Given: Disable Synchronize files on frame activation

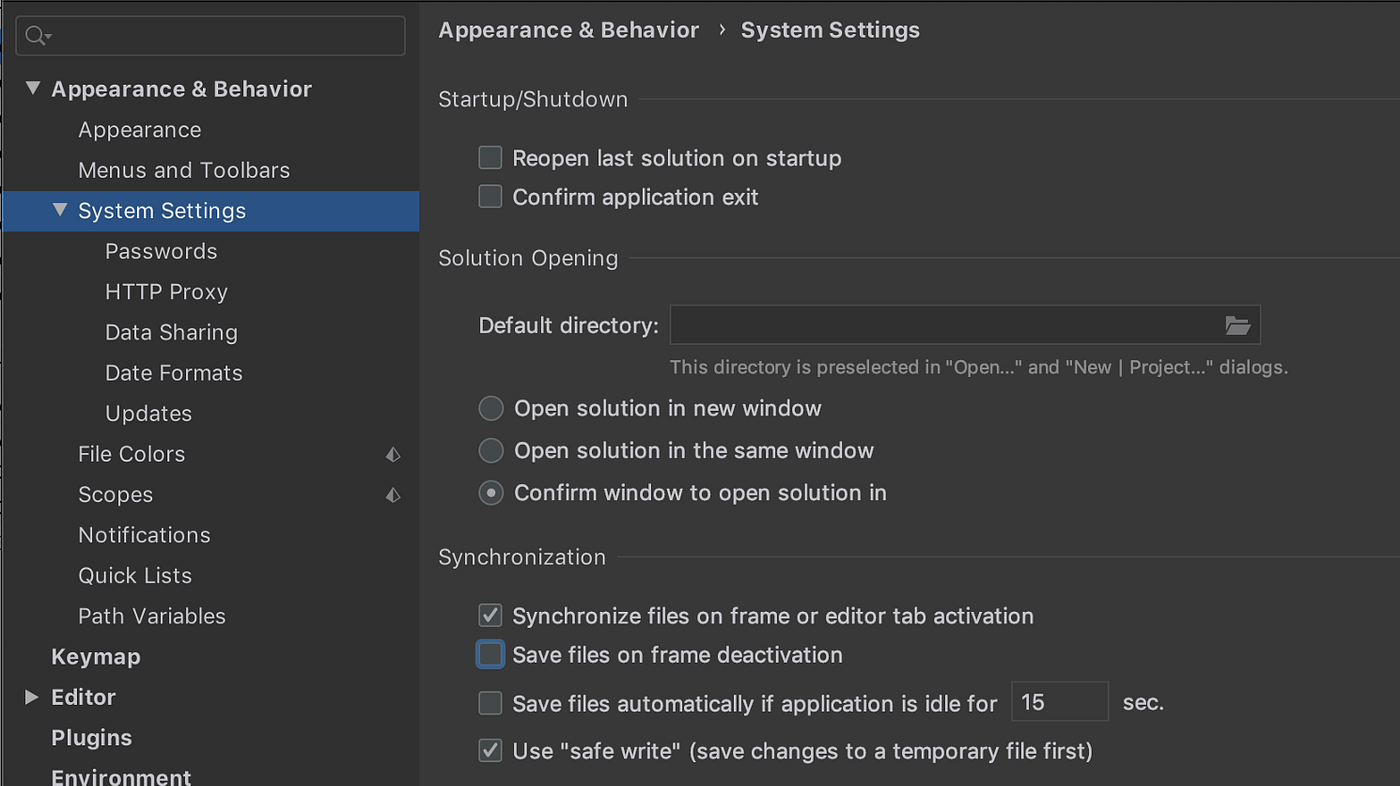Looking at the screenshot, I should 490,616.
